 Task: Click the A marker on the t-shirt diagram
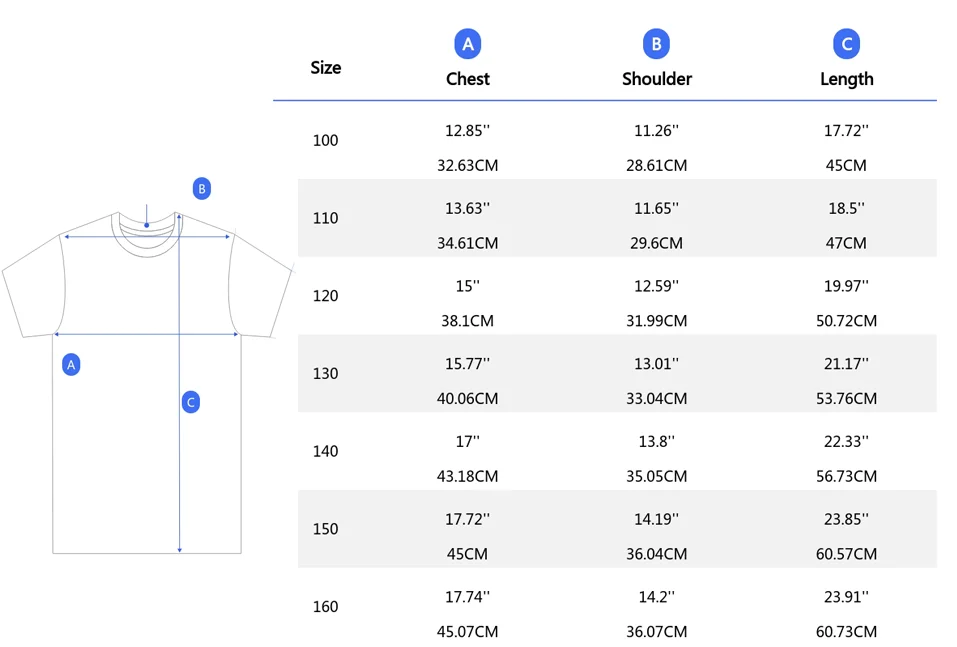pyautogui.click(x=71, y=365)
